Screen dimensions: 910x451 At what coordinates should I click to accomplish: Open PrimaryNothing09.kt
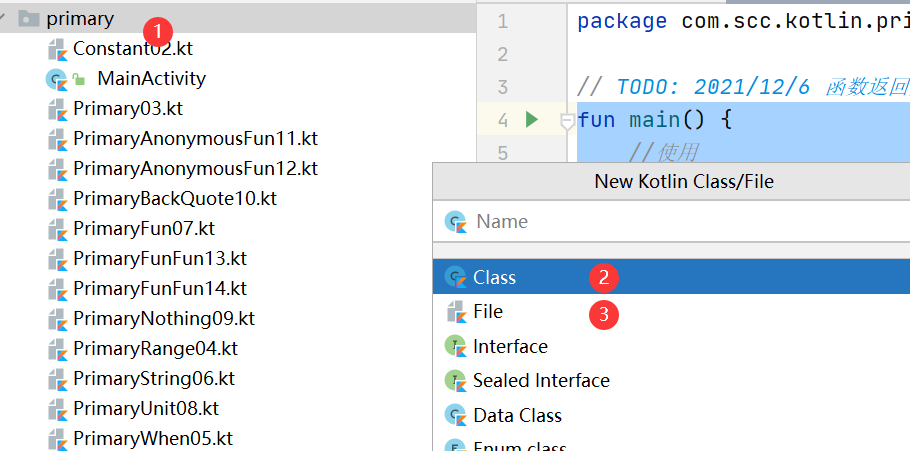164,319
